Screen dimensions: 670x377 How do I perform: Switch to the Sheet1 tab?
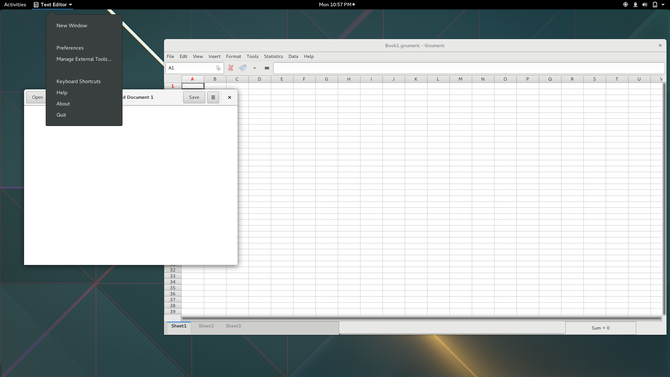[x=179, y=326]
